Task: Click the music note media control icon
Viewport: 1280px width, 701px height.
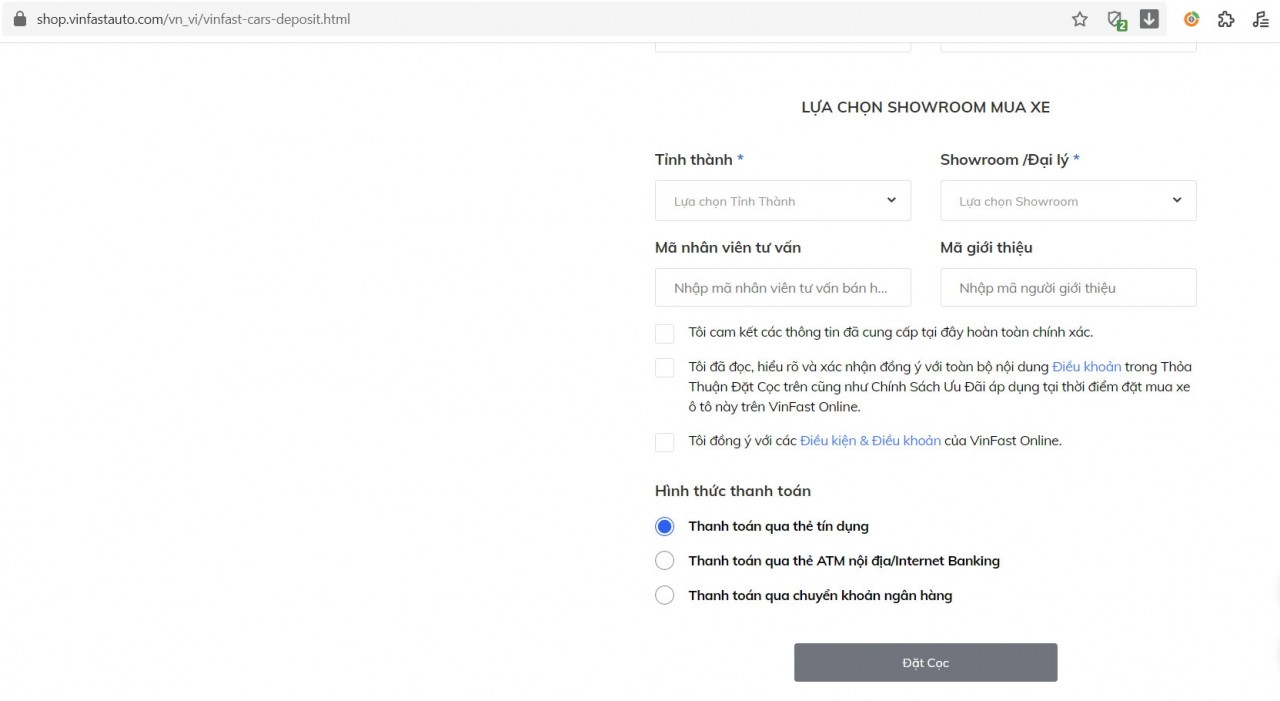Action: 1261,19
